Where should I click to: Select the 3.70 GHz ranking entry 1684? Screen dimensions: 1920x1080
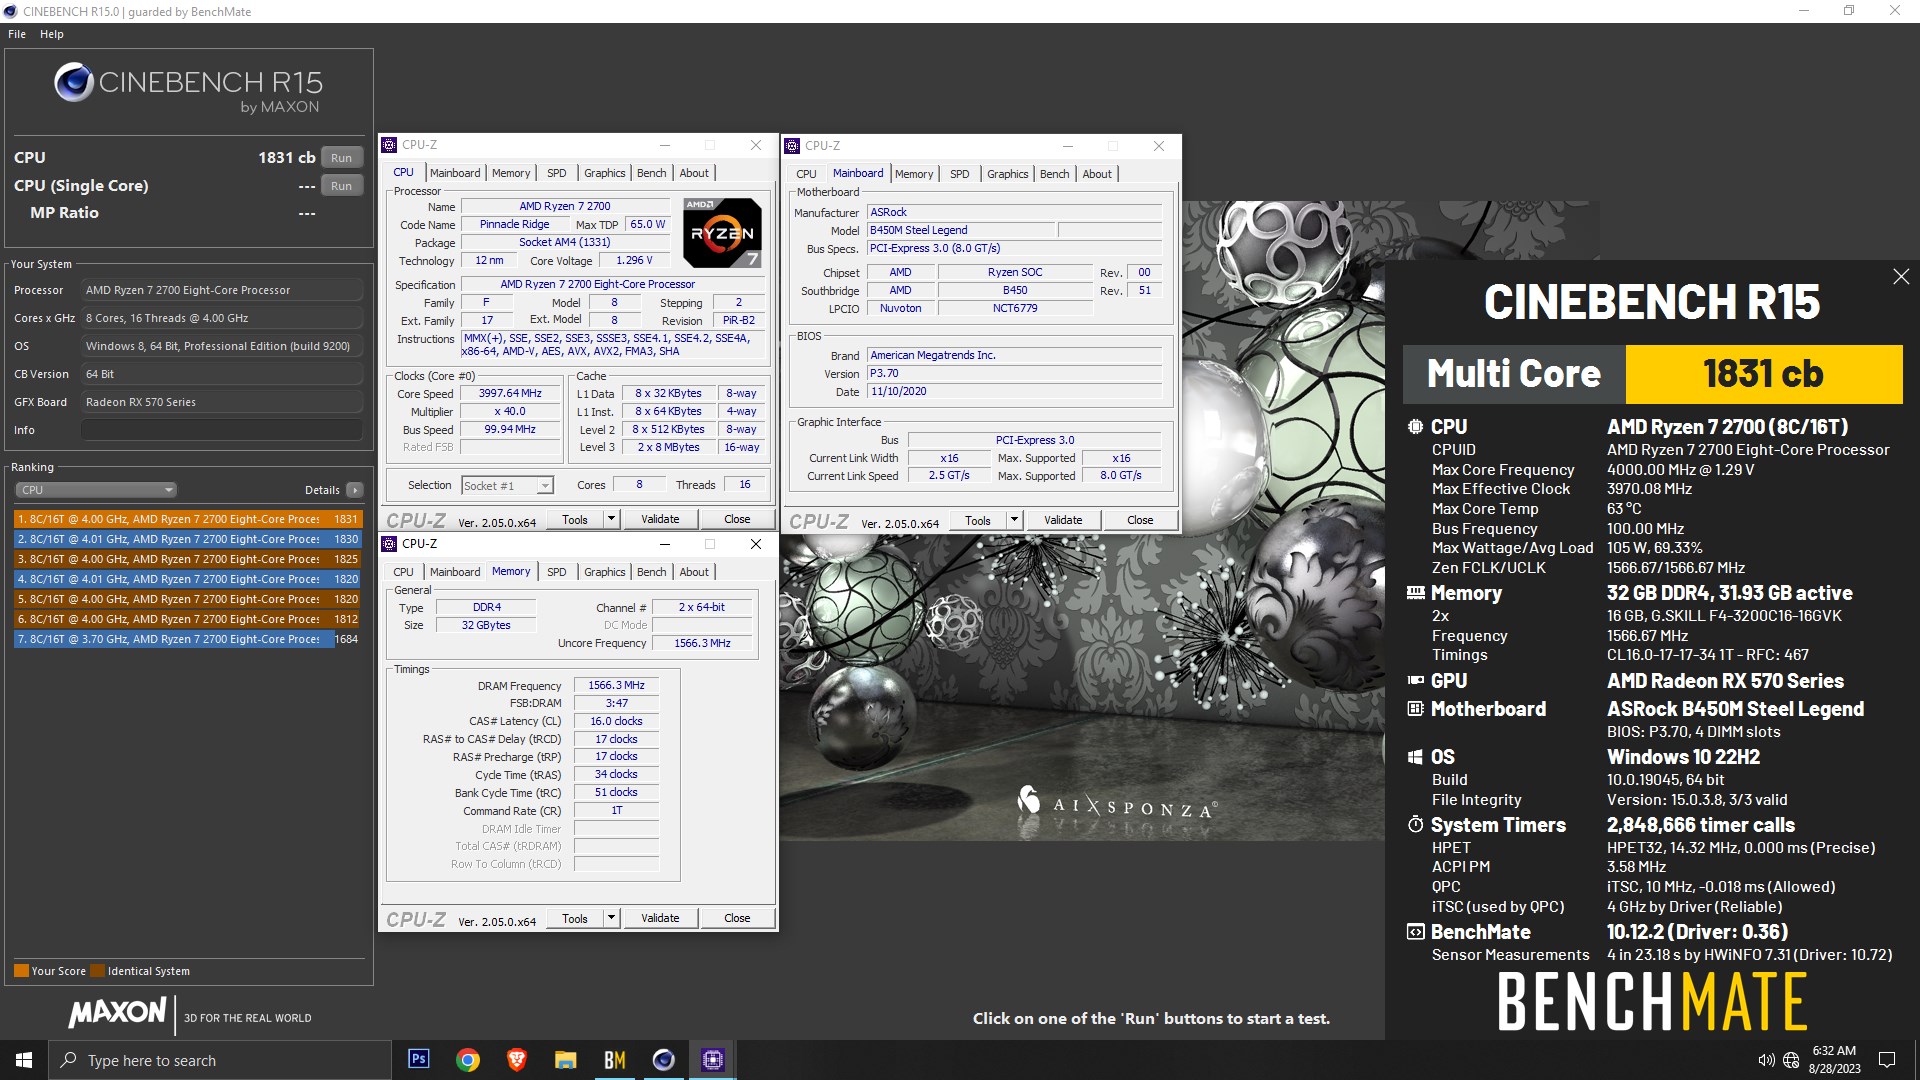187,639
